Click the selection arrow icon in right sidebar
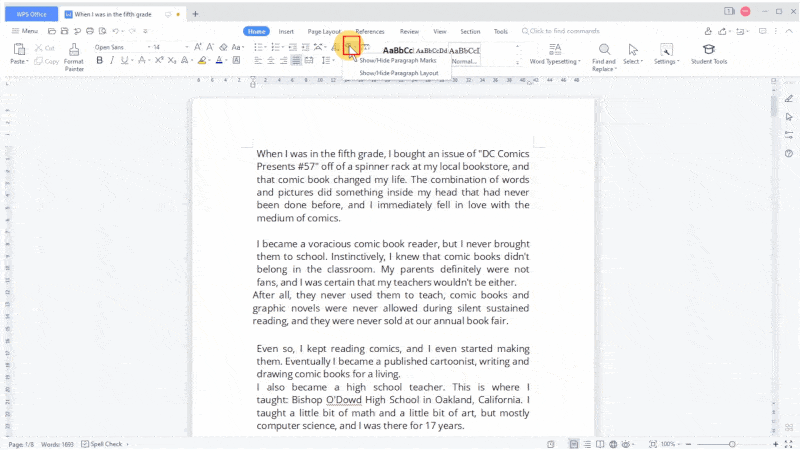This screenshot has height=450, width=800. pos(789,117)
